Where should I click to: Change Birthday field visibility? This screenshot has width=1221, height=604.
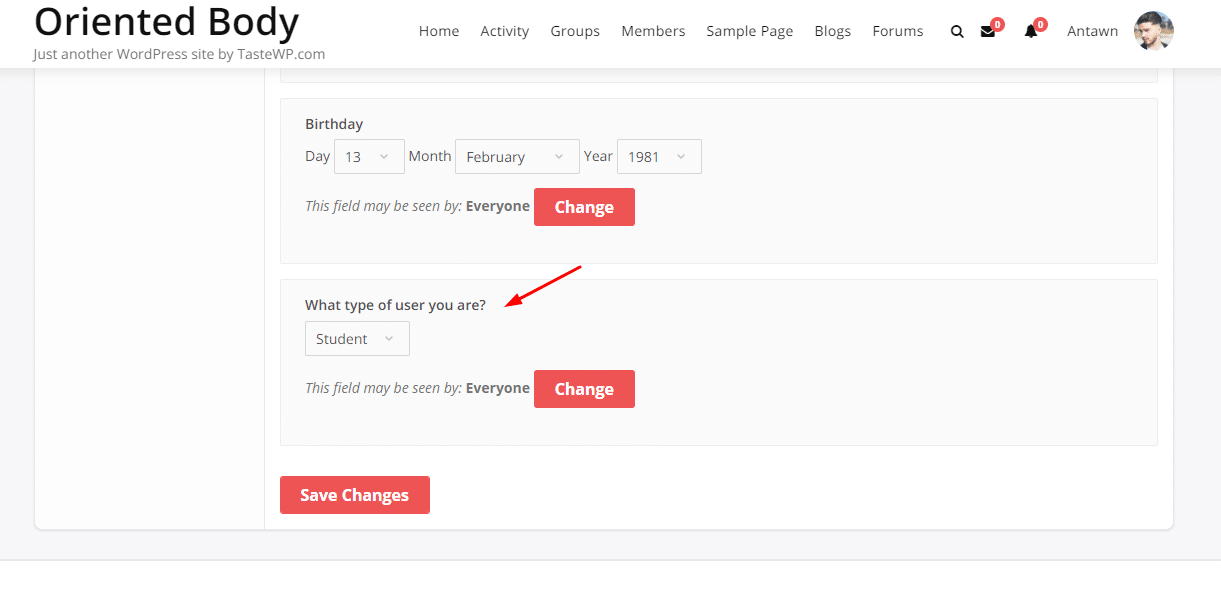pos(584,207)
